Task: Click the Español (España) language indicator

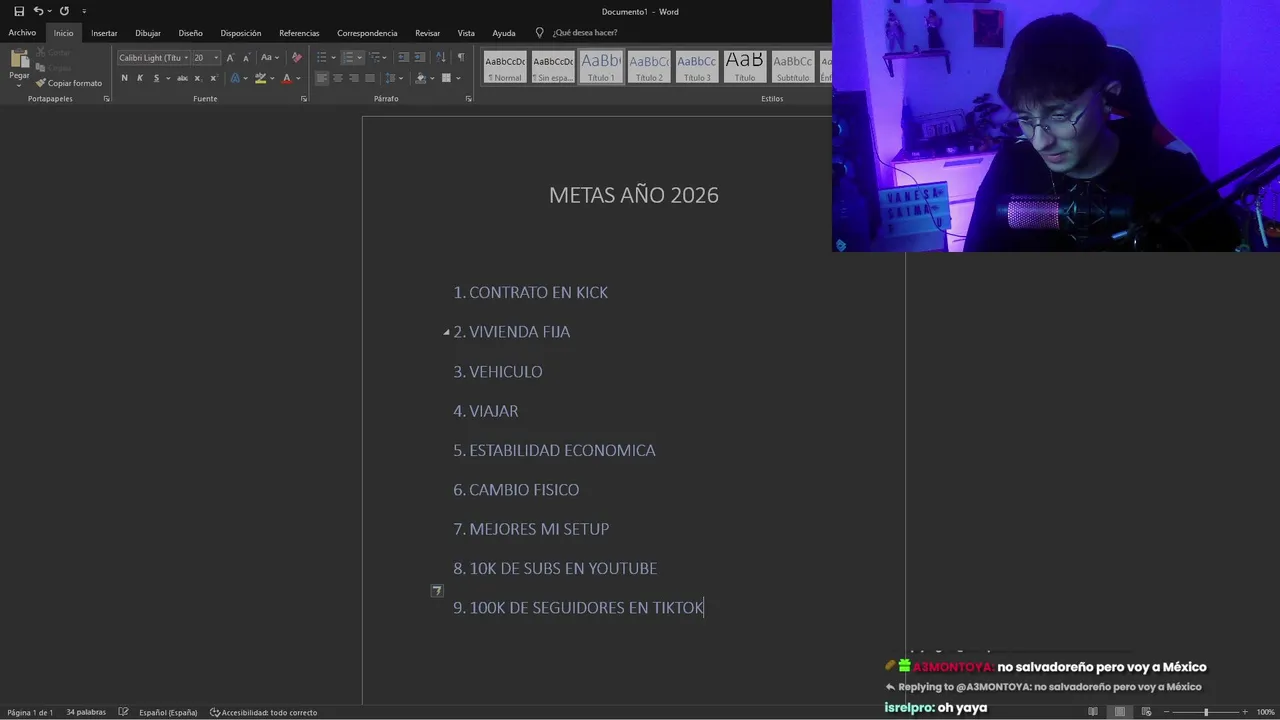Action: 168,712
